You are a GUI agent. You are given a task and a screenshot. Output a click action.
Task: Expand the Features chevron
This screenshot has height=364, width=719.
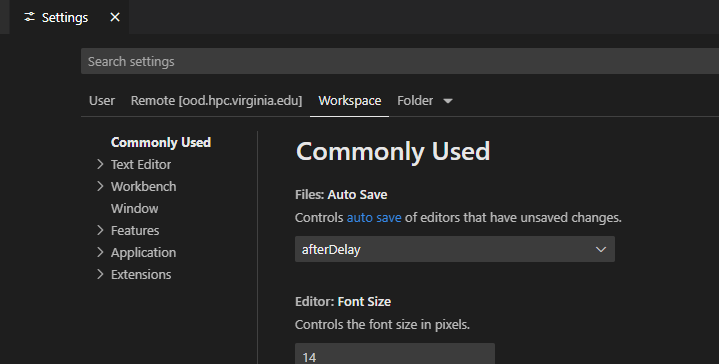pyautogui.click(x=100, y=230)
